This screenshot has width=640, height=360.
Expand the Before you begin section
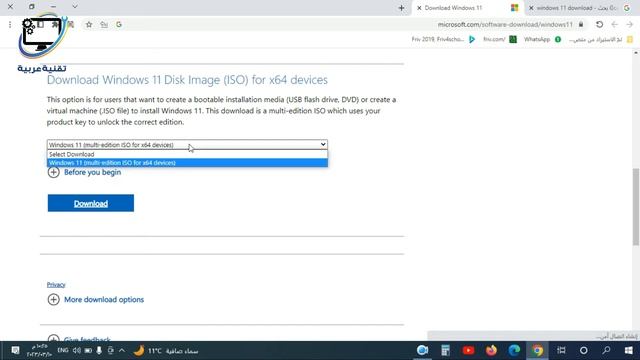click(x=84, y=172)
